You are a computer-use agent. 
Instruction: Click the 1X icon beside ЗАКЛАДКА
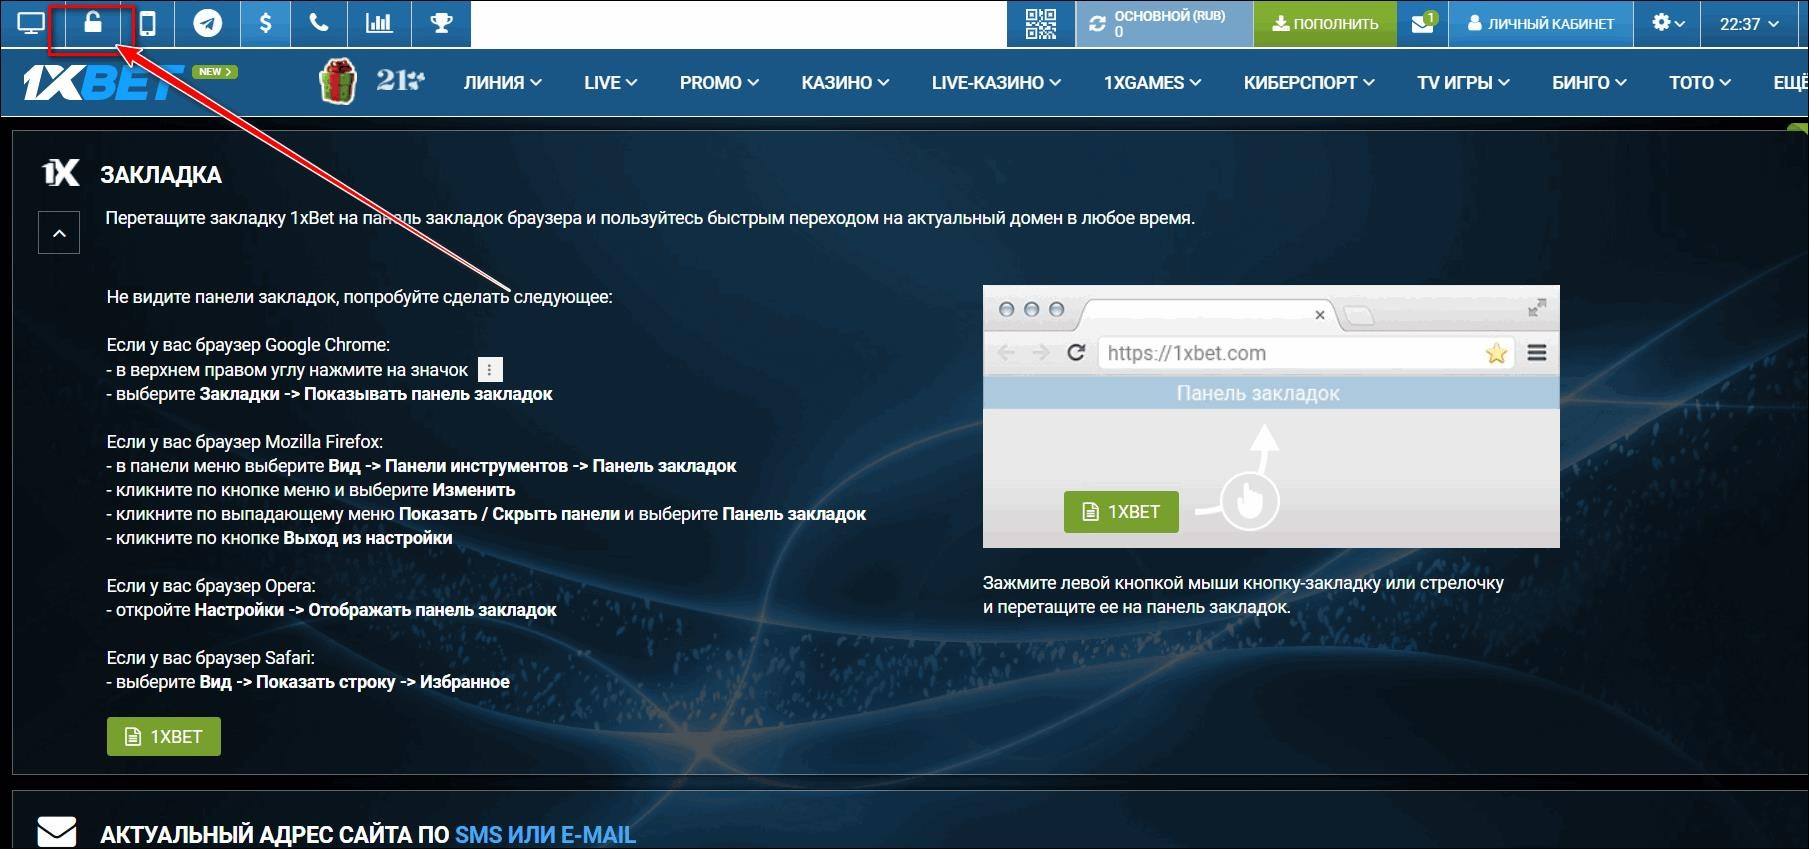[x=60, y=173]
